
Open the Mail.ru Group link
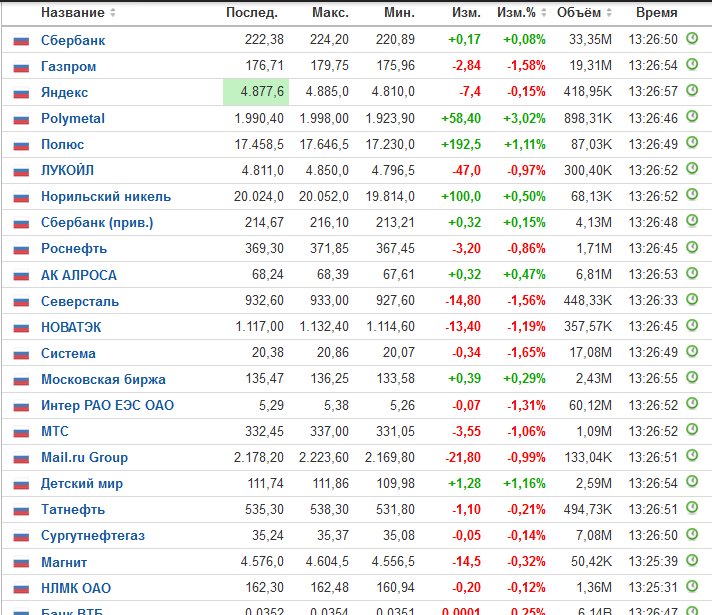(84, 457)
